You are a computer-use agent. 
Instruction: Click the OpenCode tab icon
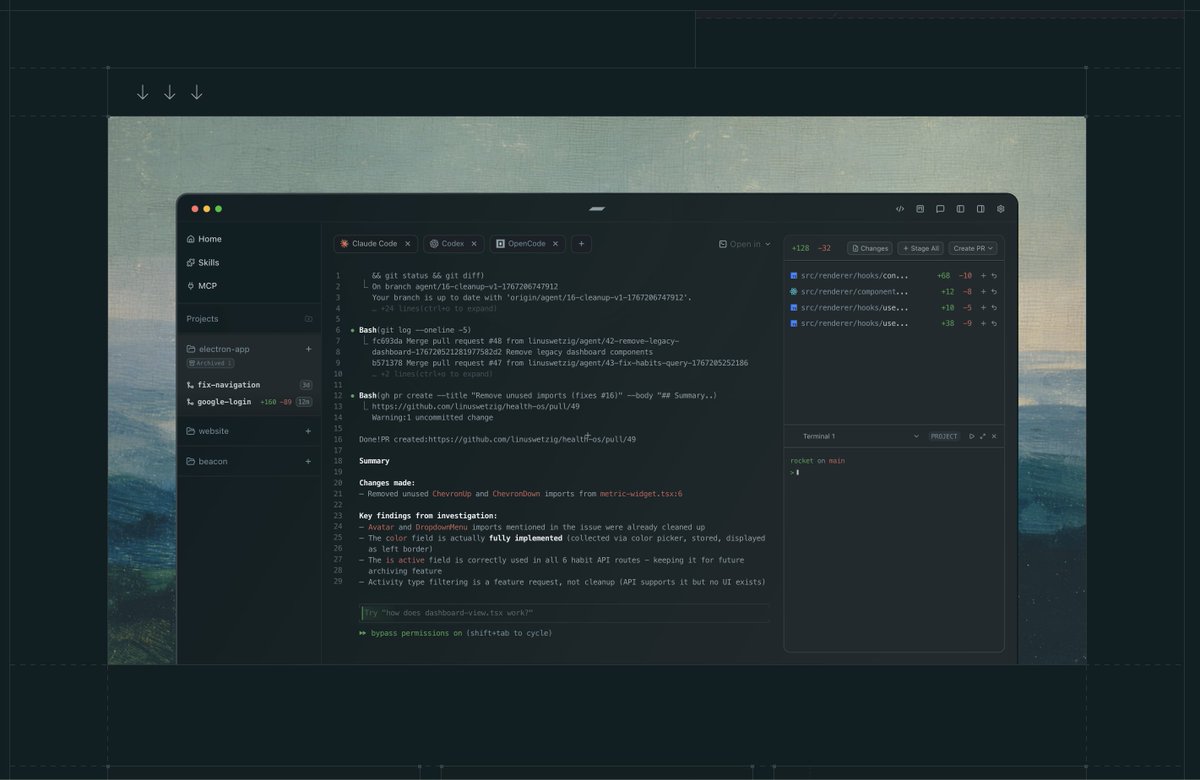(x=500, y=244)
